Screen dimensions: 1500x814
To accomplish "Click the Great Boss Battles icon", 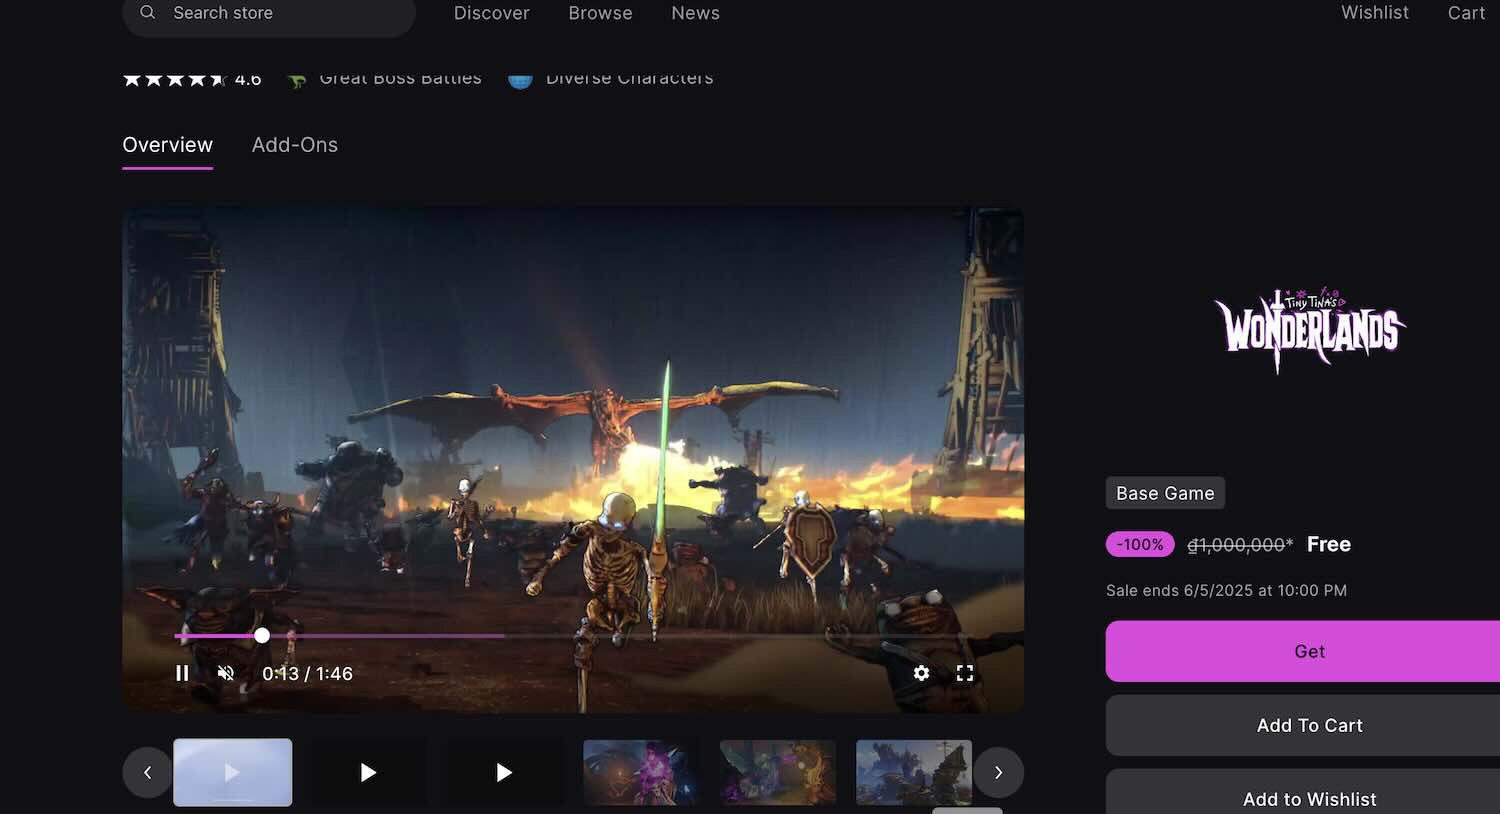I will [296, 80].
